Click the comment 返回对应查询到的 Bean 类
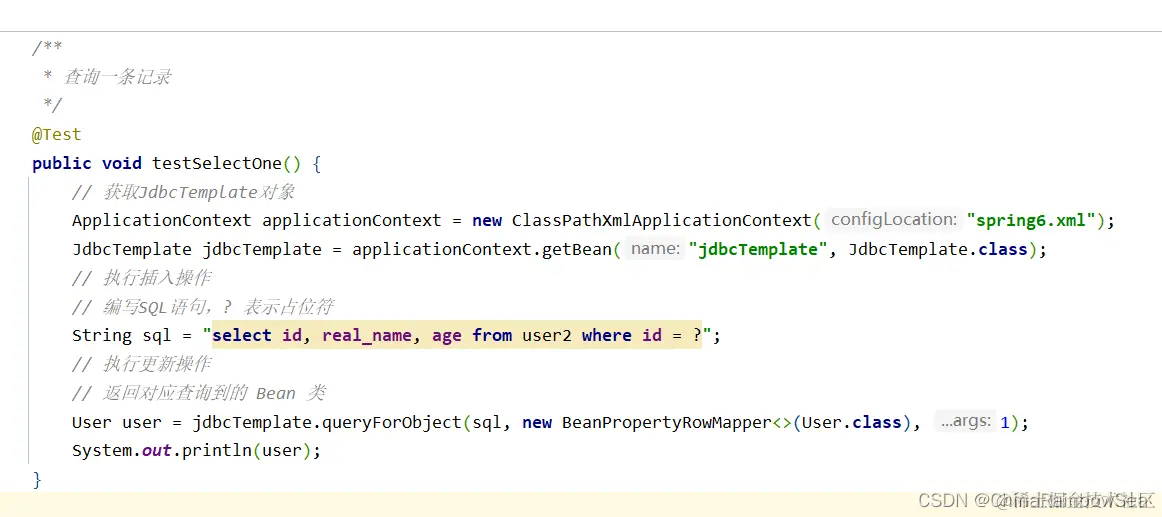Screen dimensions: 1162x517 click(x=199, y=393)
